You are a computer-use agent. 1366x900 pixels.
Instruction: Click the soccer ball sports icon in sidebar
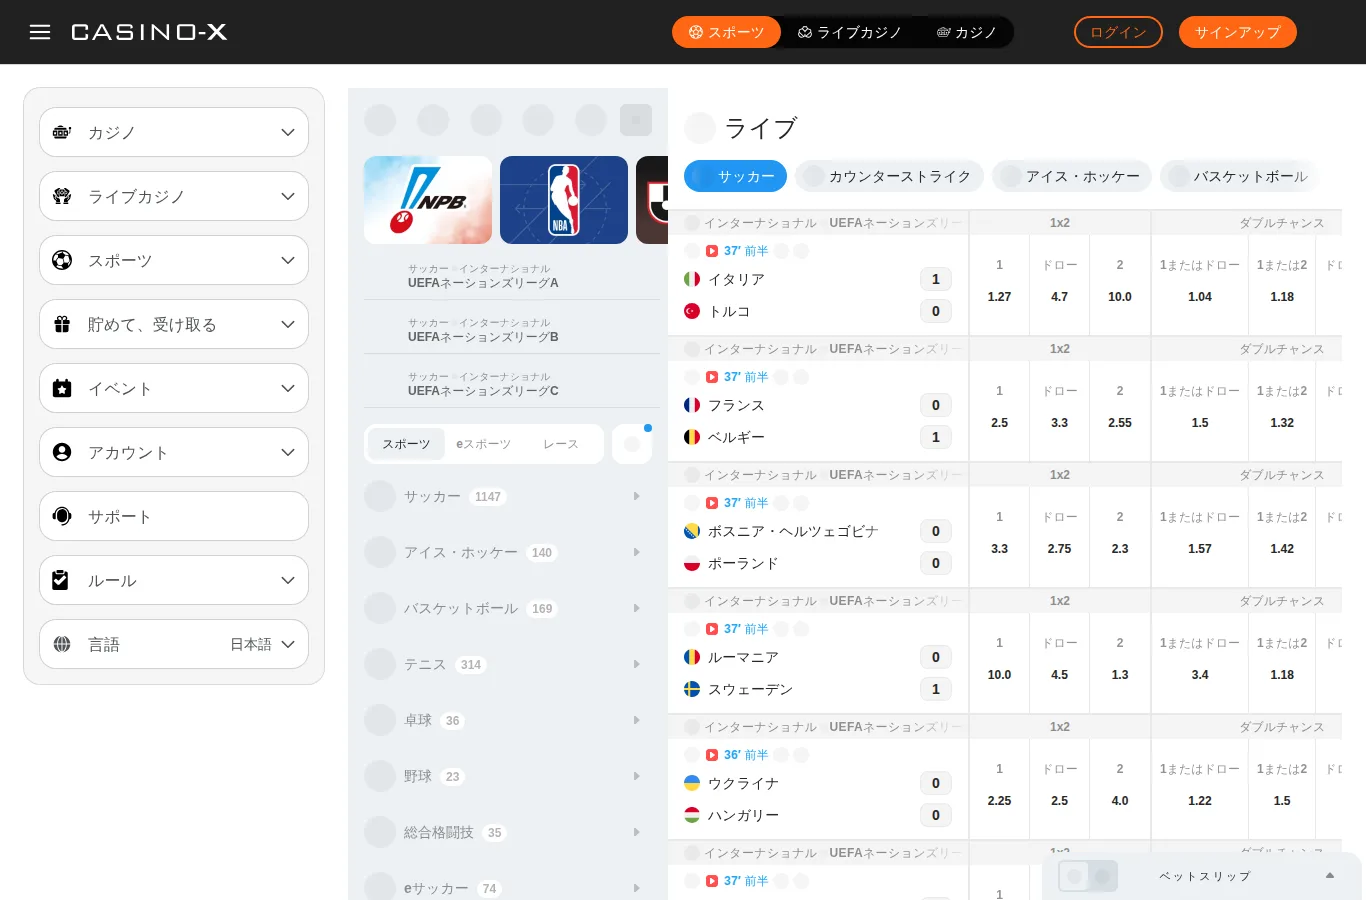[62, 260]
